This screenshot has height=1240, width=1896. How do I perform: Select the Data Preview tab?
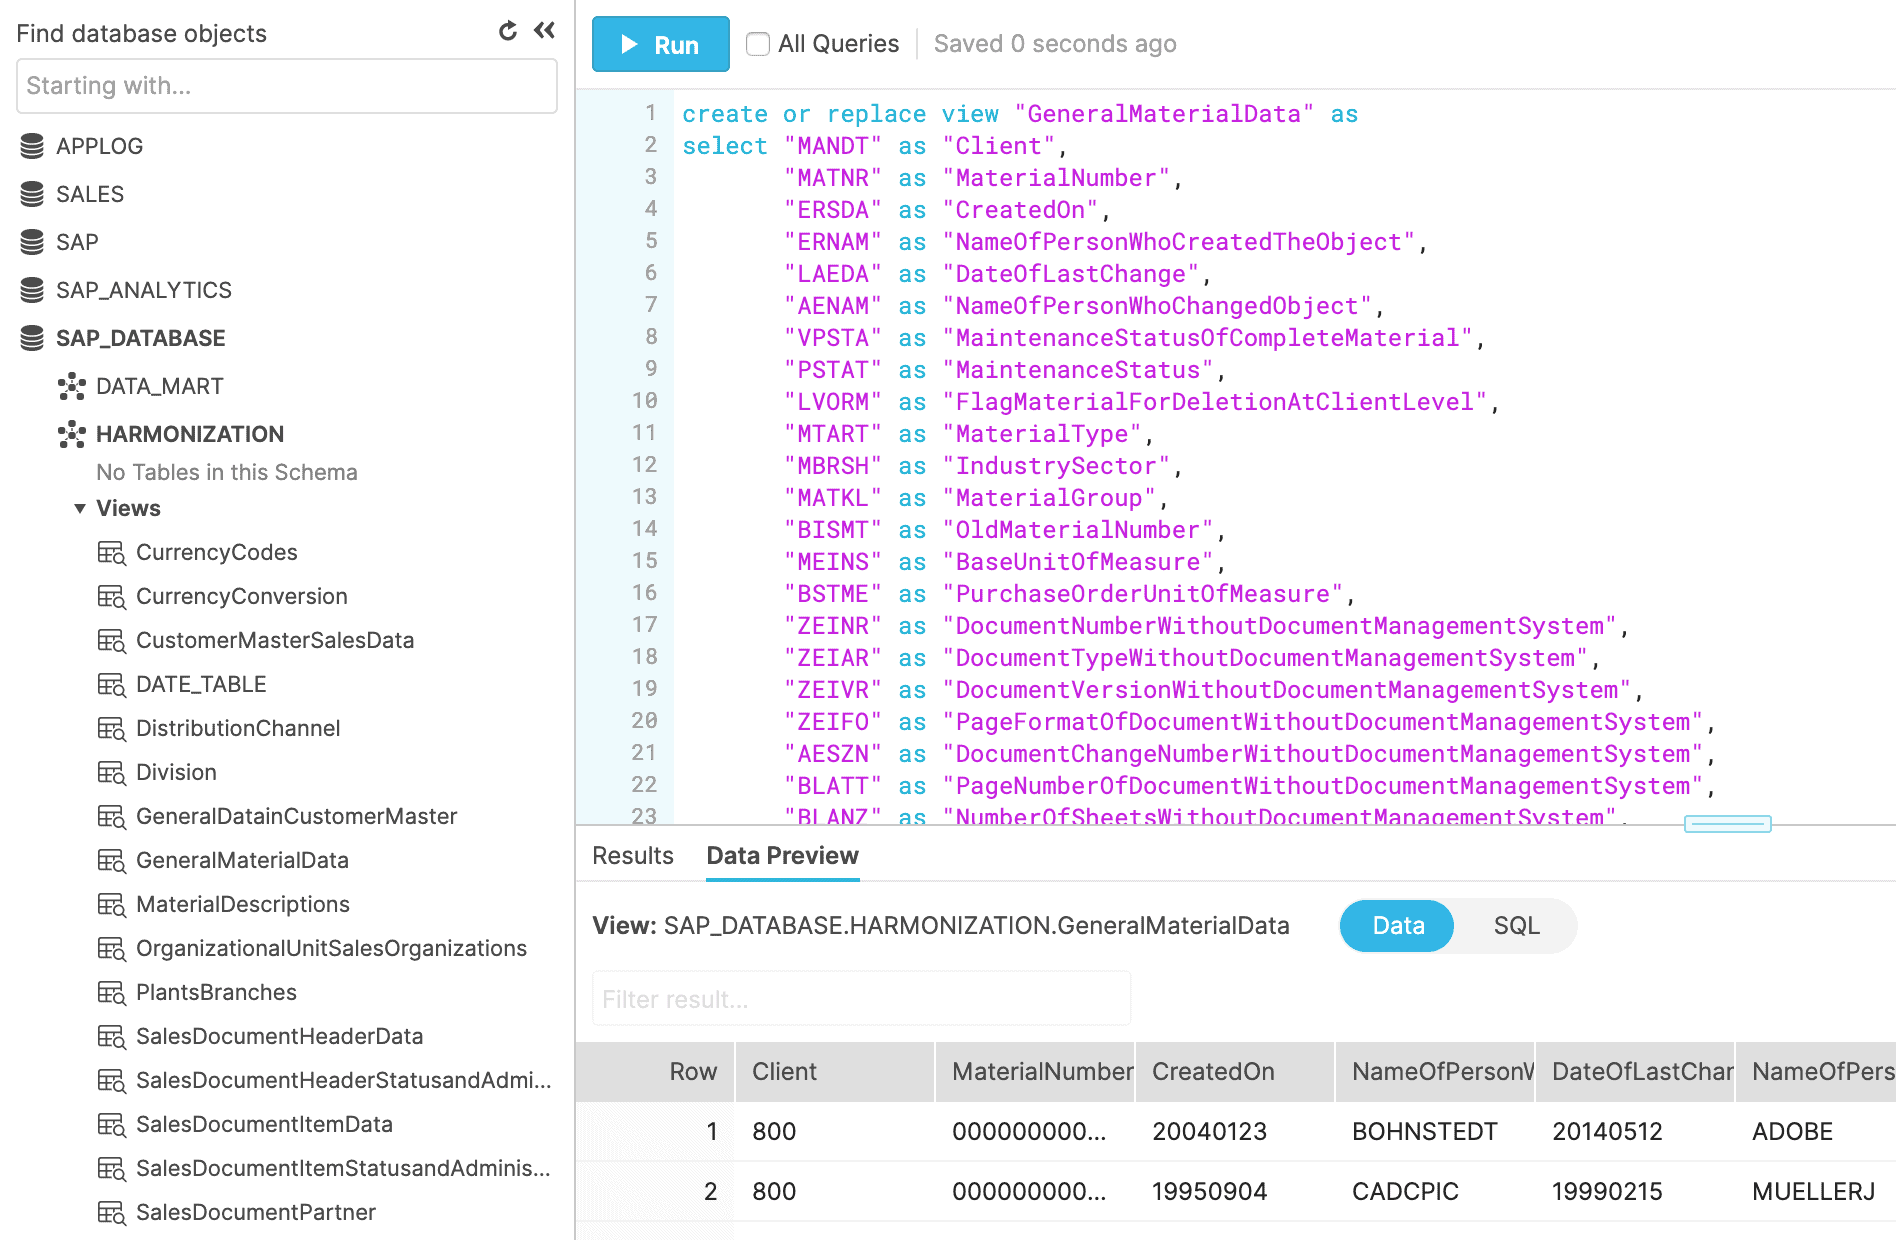[x=782, y=856]
